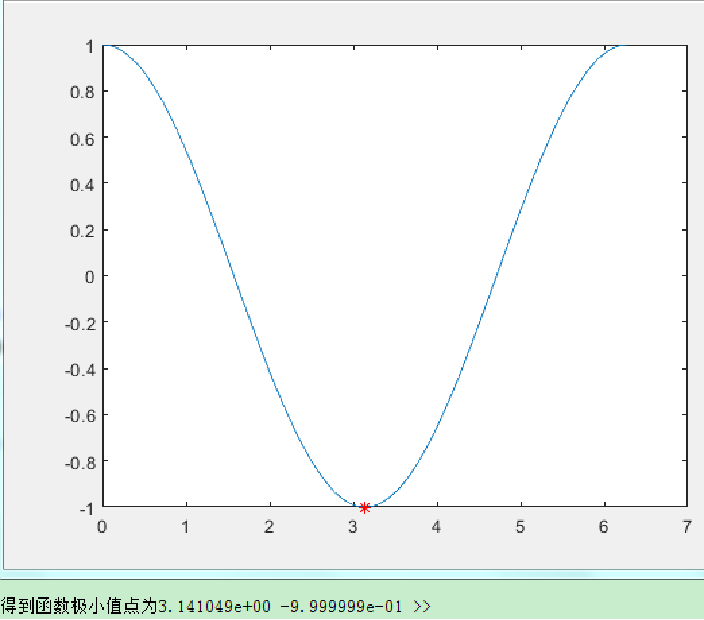Click y-axis tick label 0.4

[x=82, y=185]
